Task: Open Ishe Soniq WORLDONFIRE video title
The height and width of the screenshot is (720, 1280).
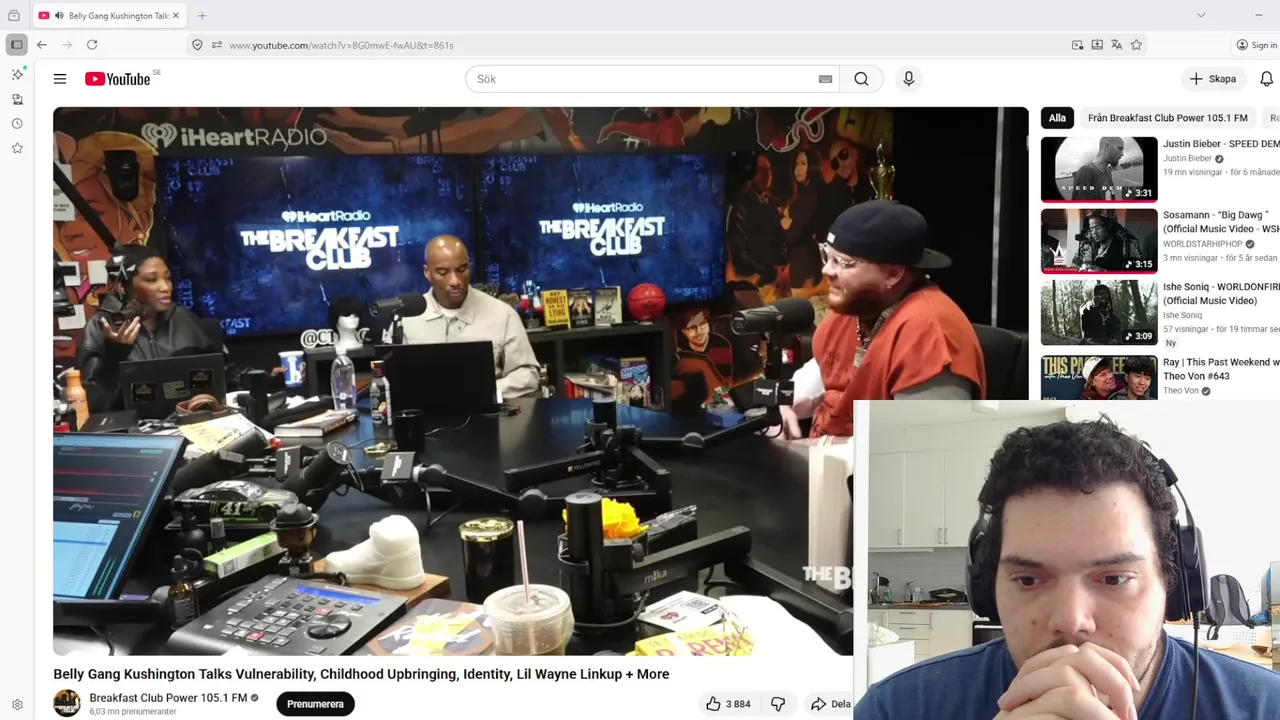Action: [1221, 294]
